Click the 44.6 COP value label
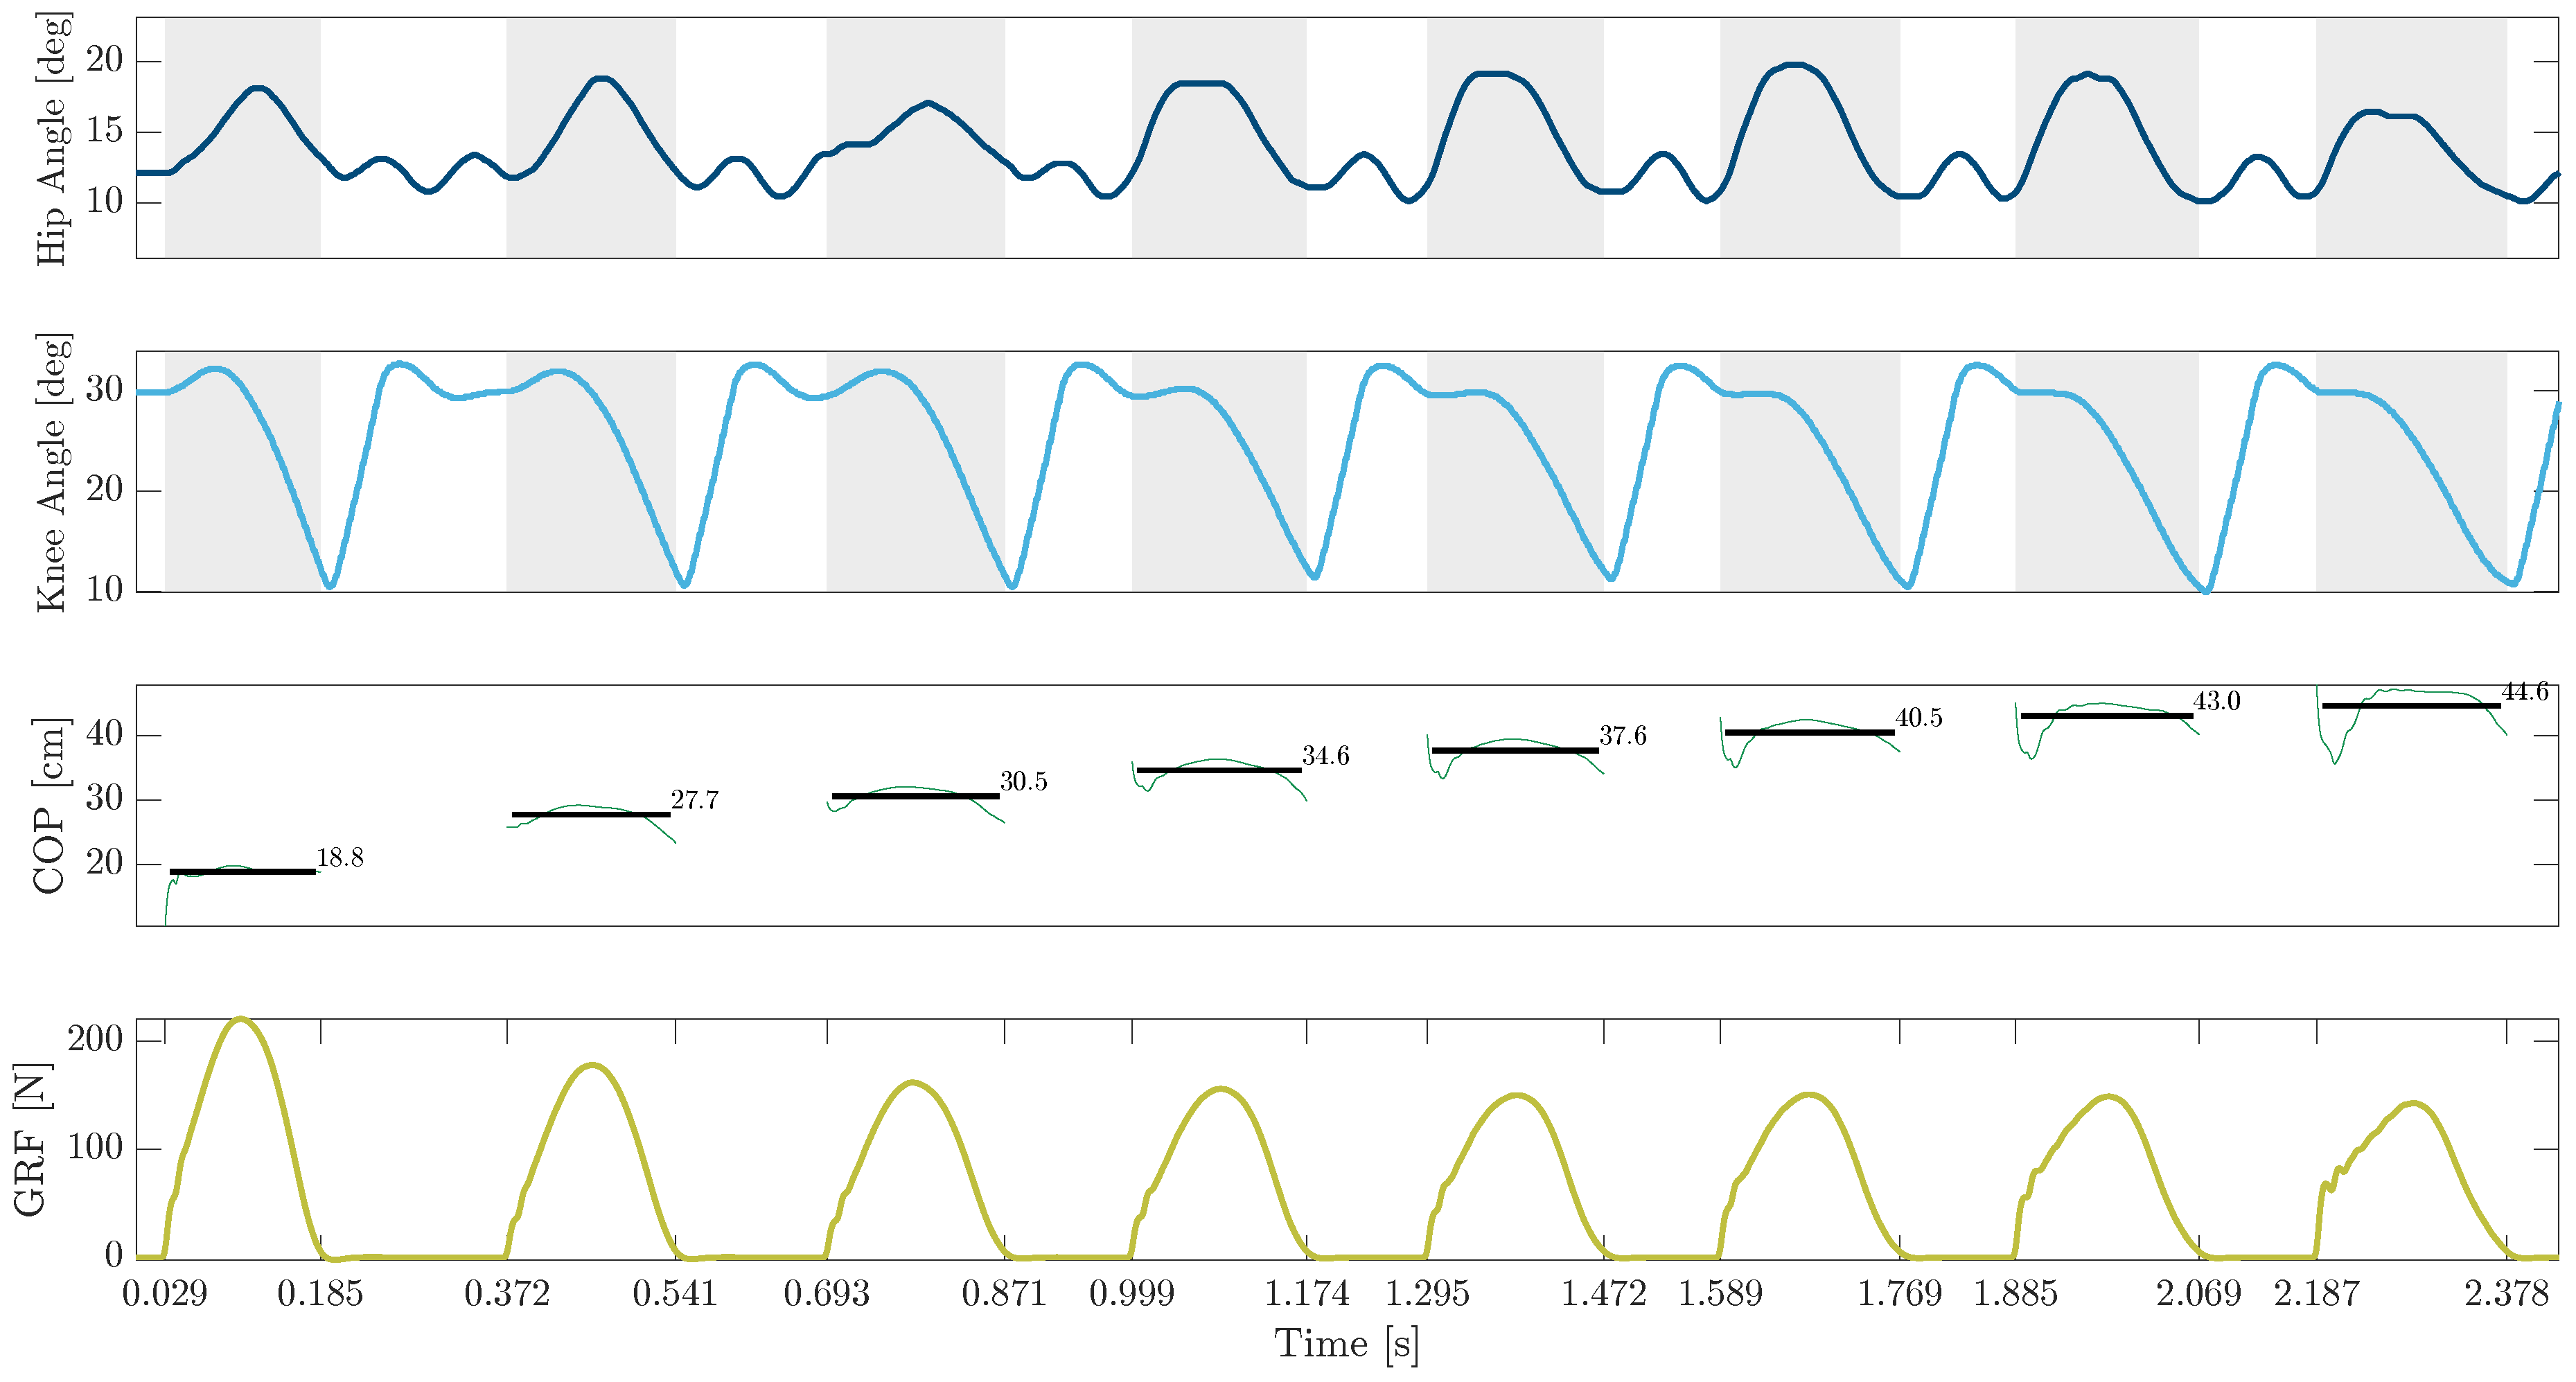The image size is (2576, 1382). pos(2524,692)
